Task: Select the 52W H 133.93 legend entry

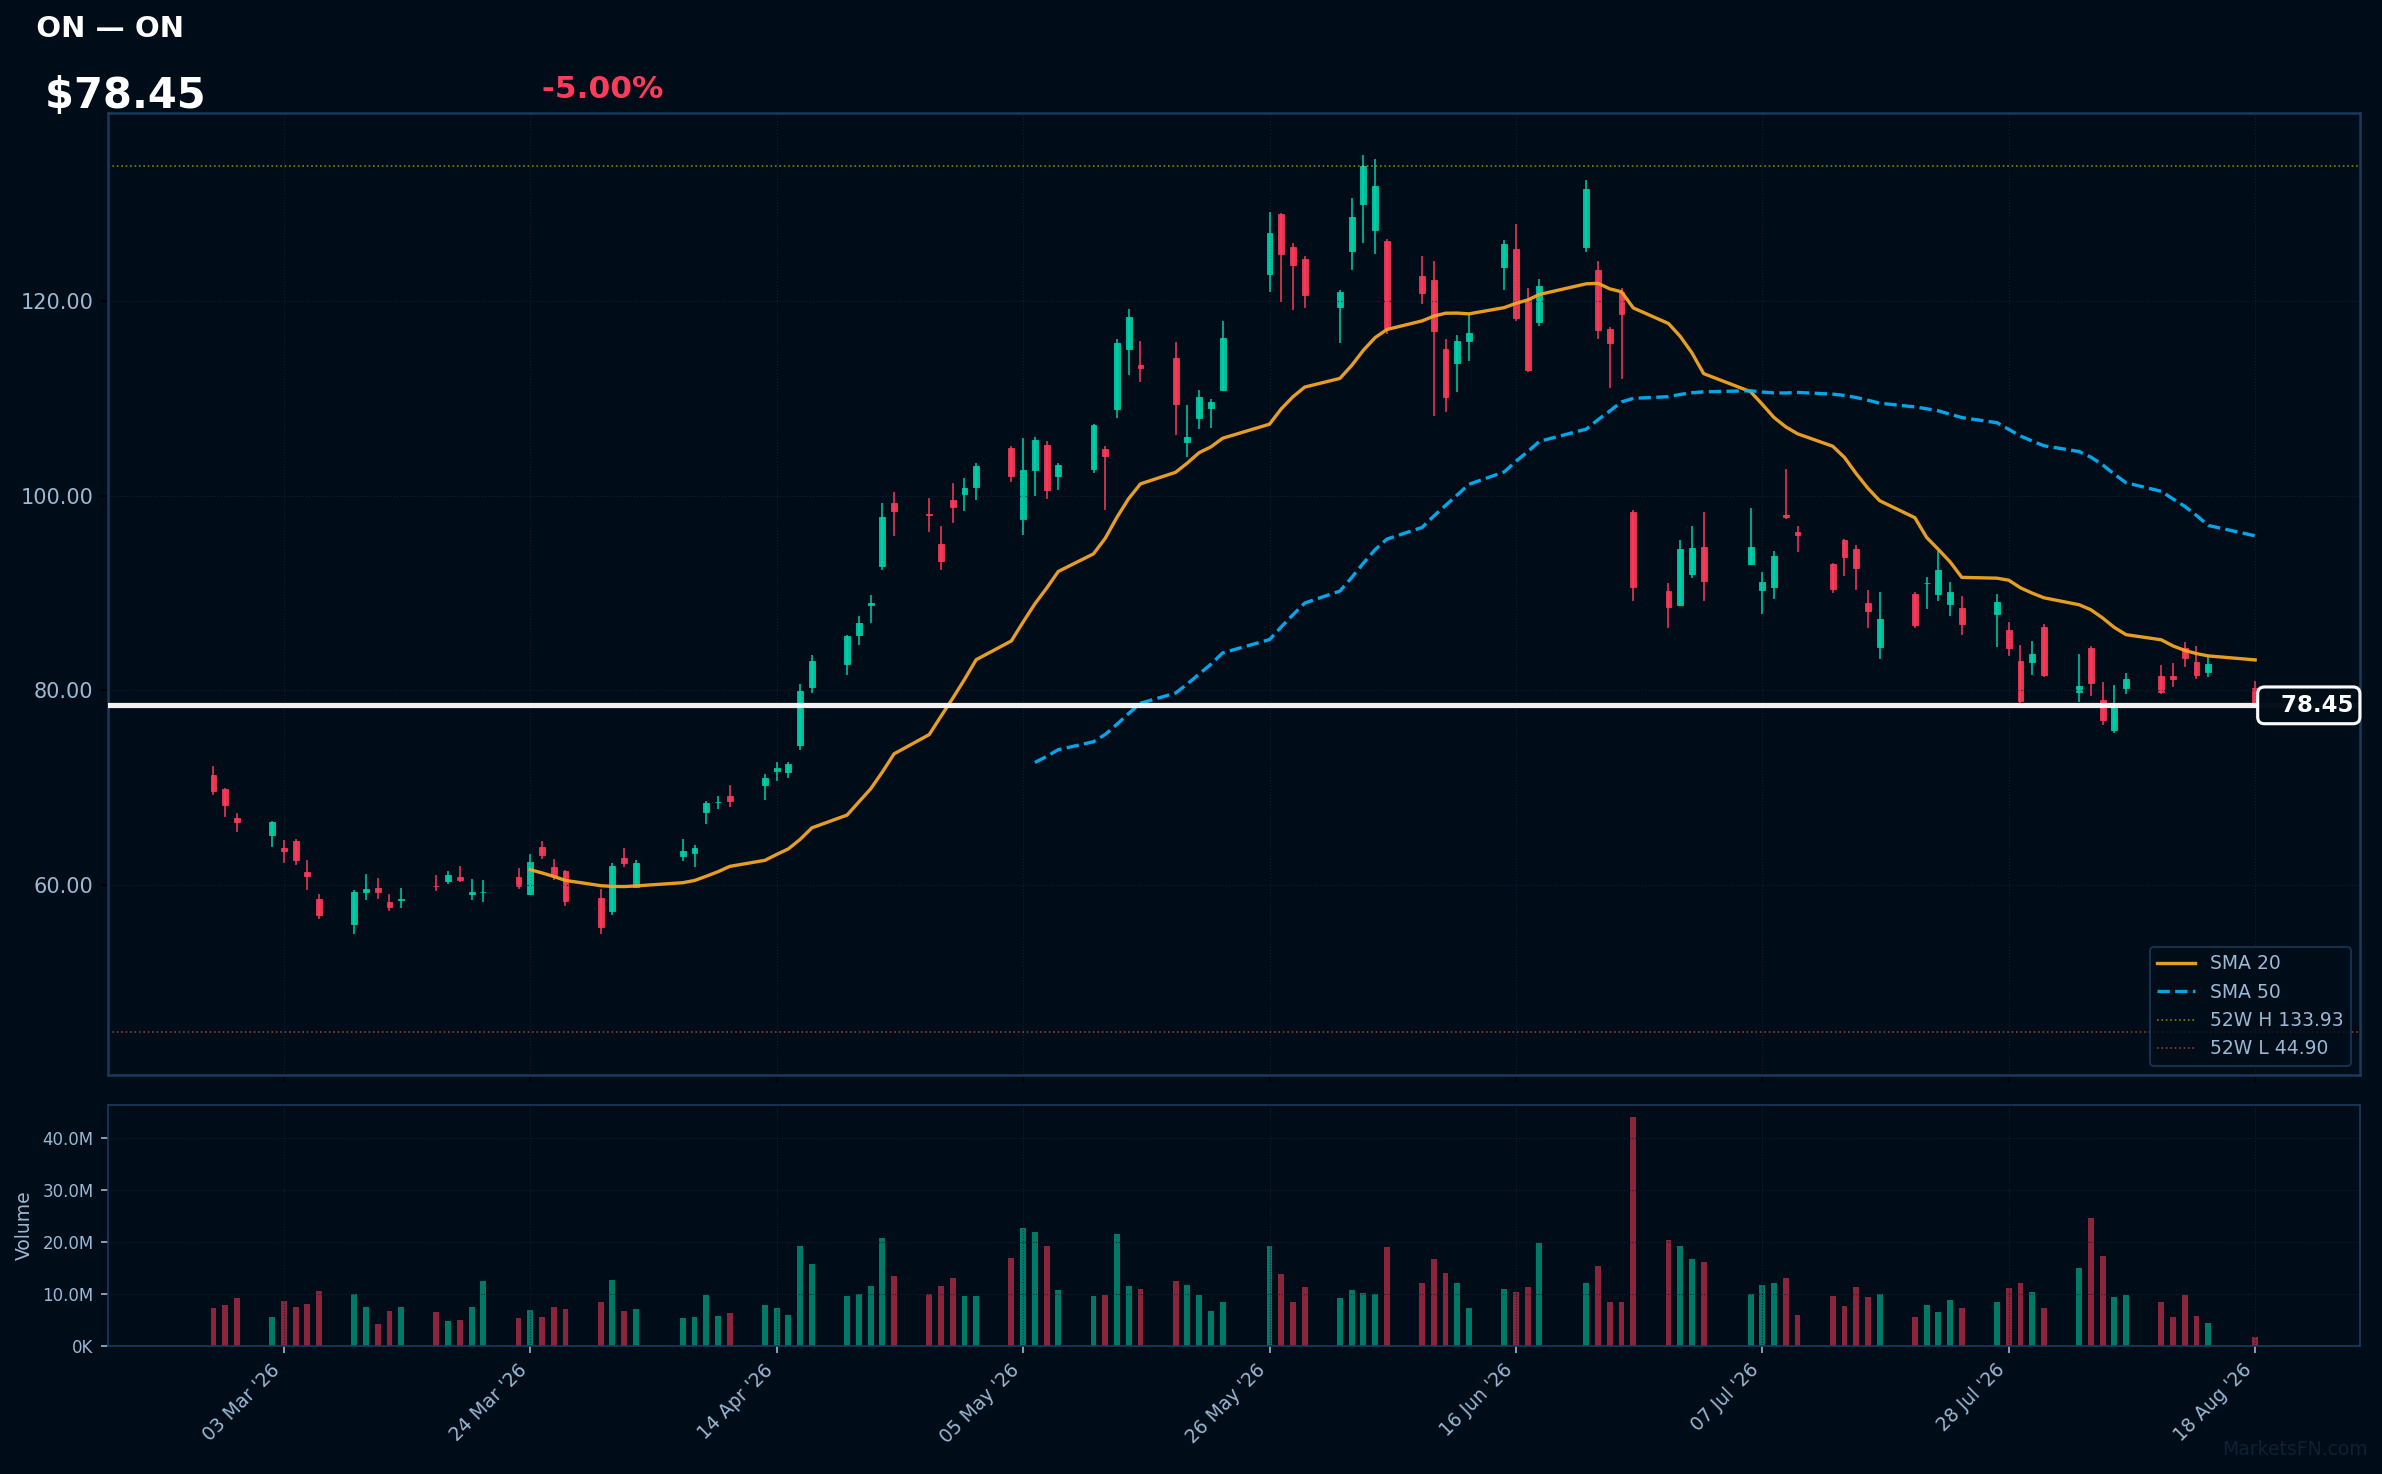Action: pyautogui.click(x=2250, y=1019)
